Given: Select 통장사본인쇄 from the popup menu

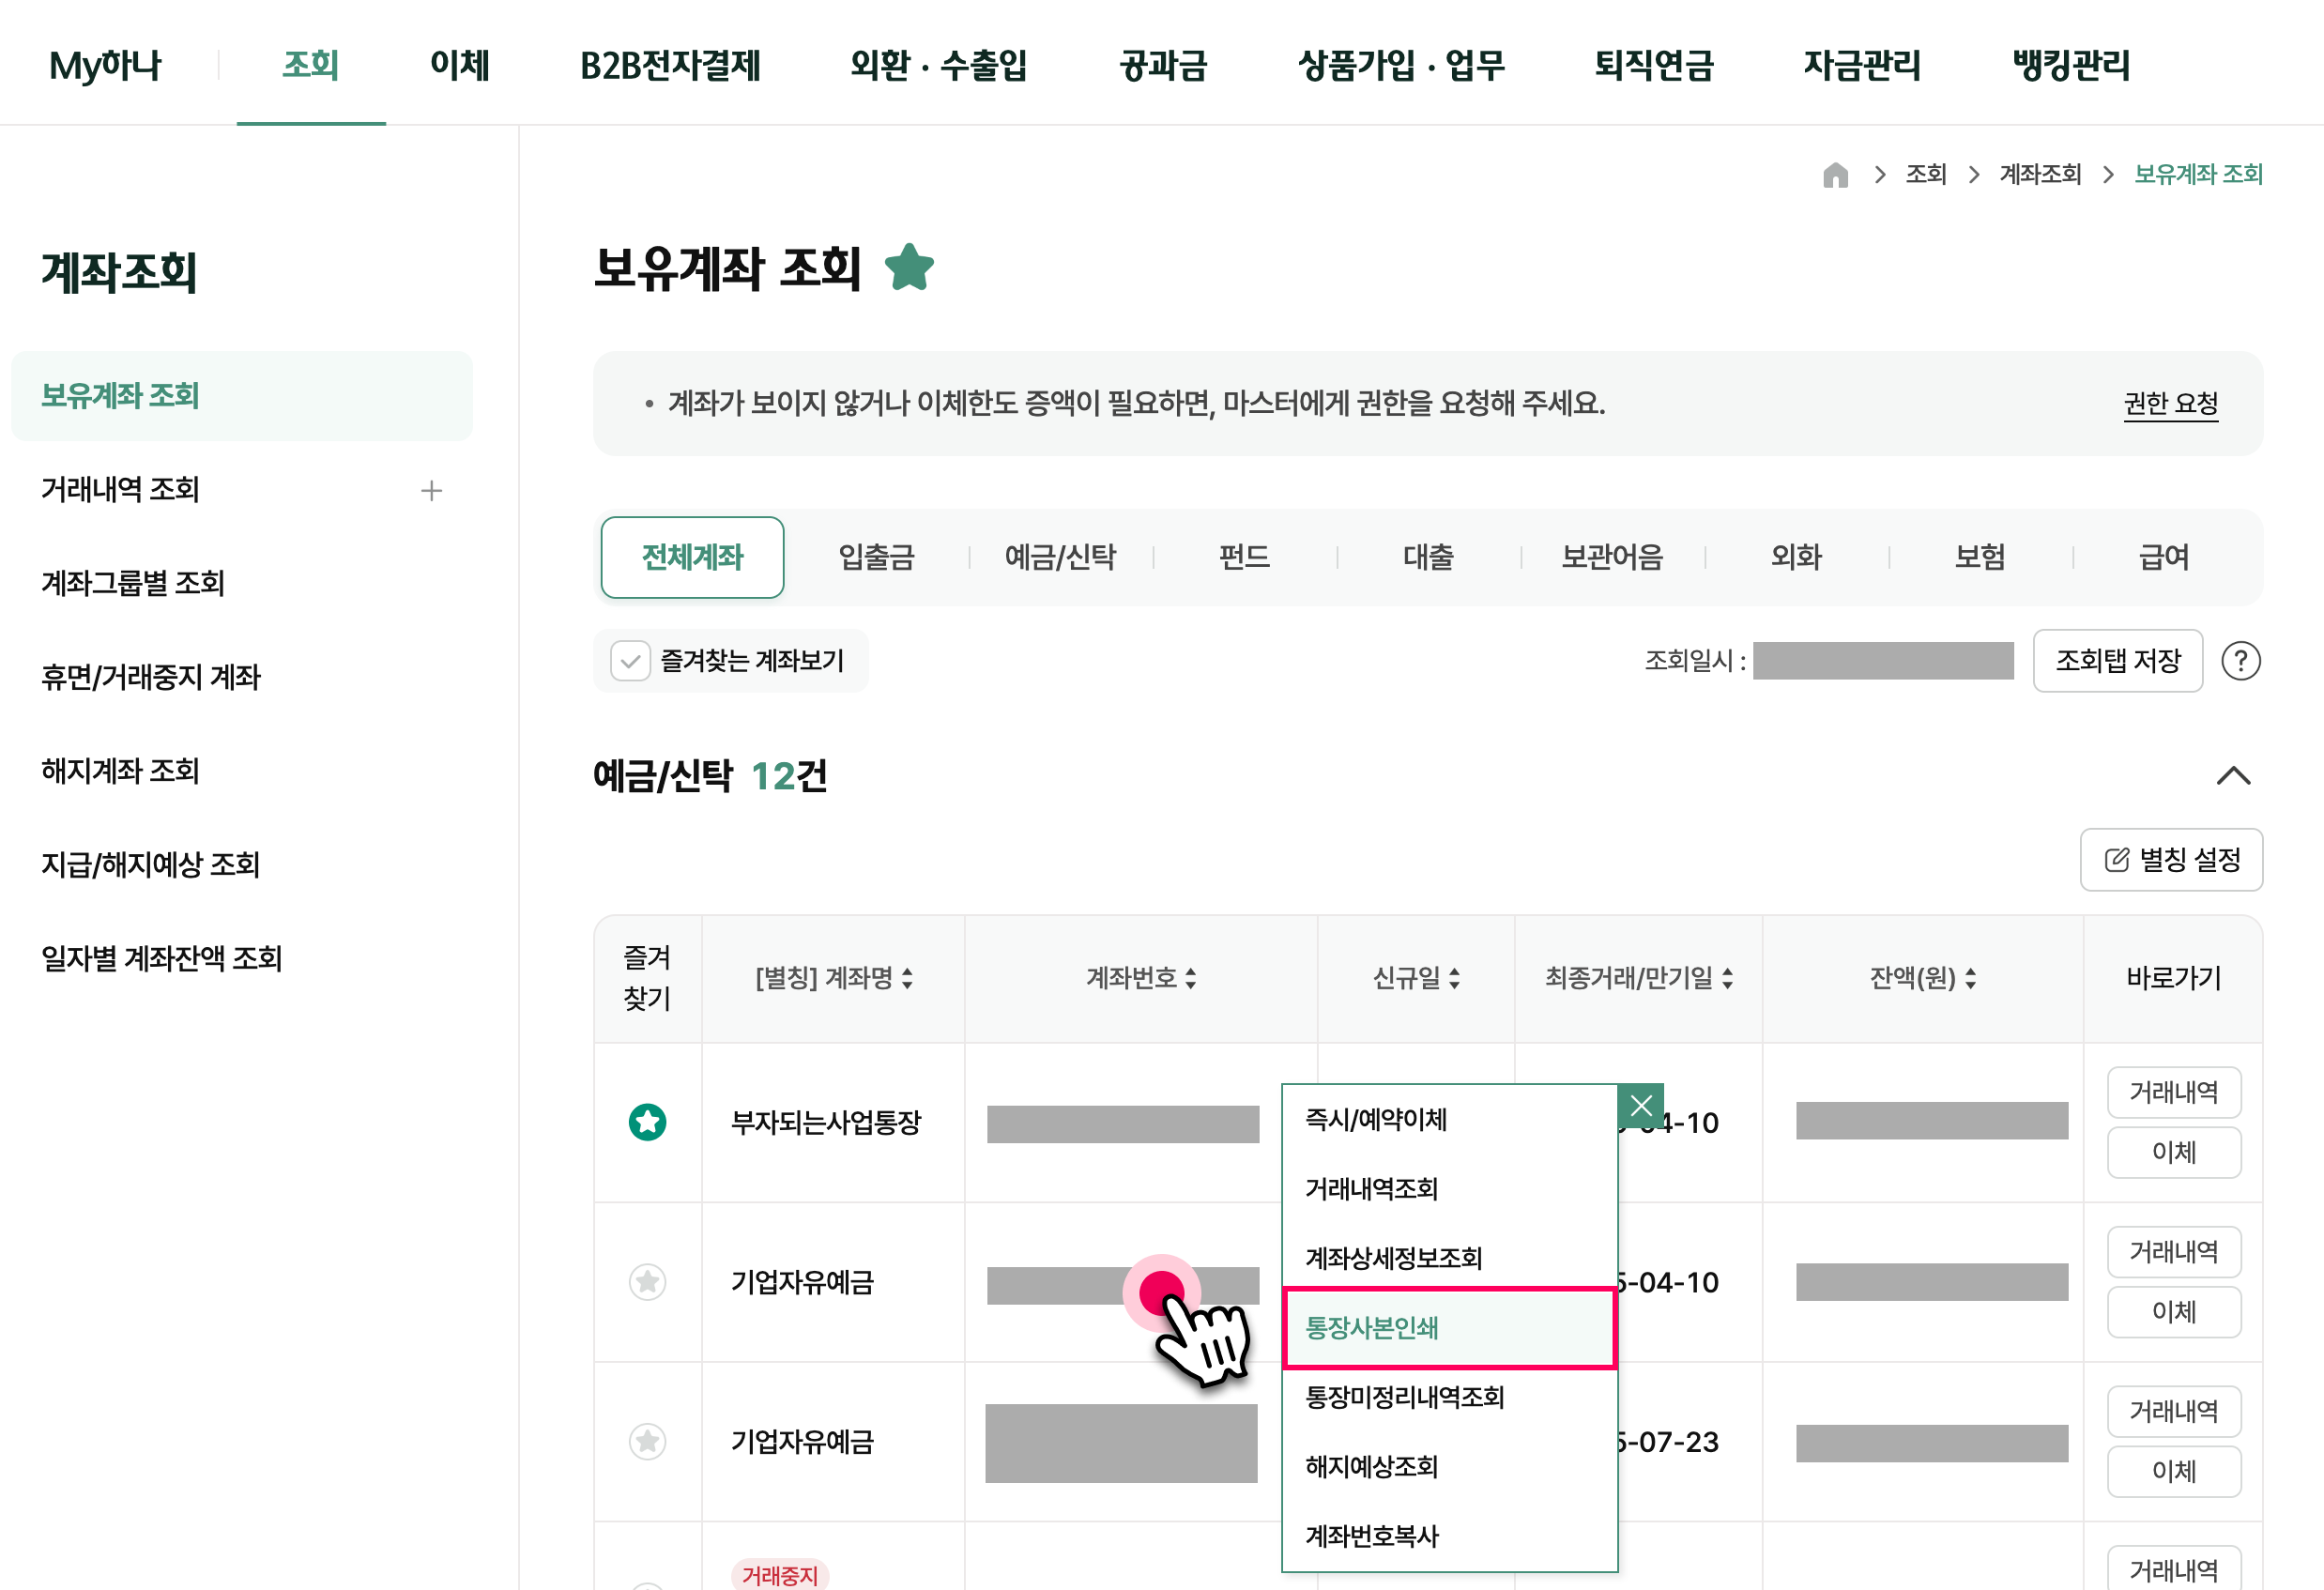Looking at the screenshot, I should pos(1371,1329).
